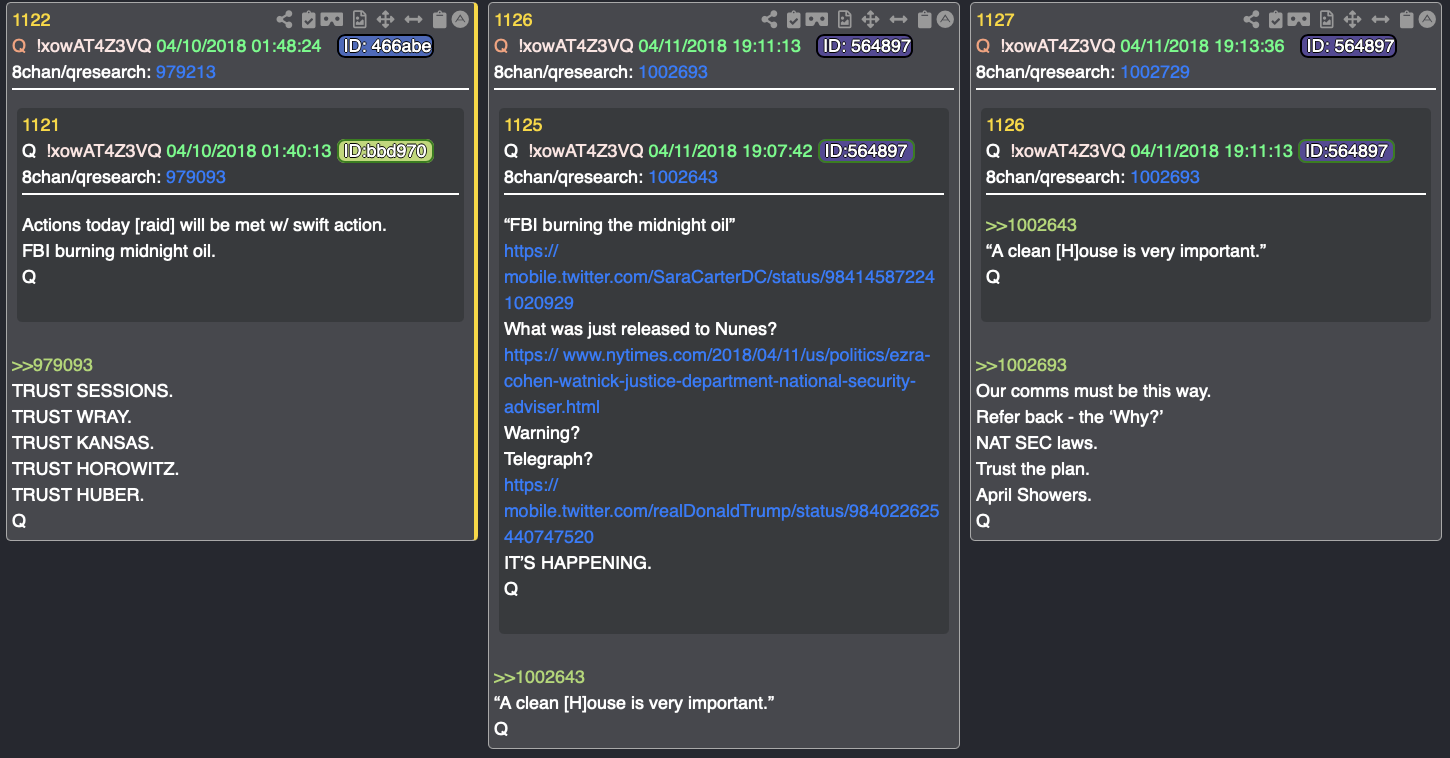
Task: Follow >>1002693 reply reference in post 1127
Action: (1021, 365)
